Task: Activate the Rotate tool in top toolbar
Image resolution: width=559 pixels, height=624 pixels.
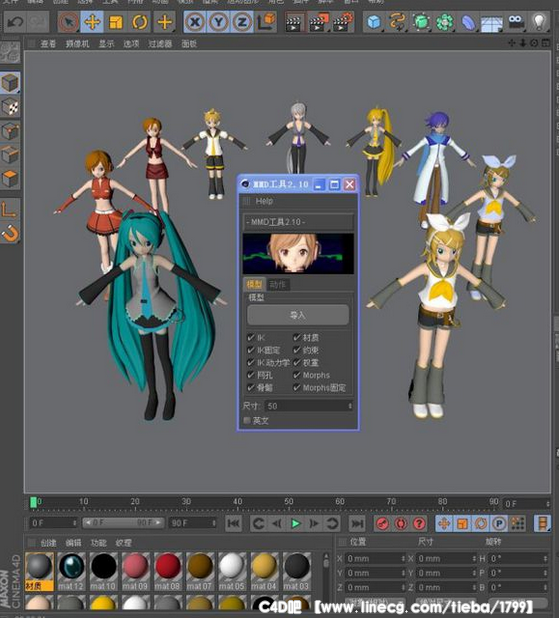Action: 140,21
